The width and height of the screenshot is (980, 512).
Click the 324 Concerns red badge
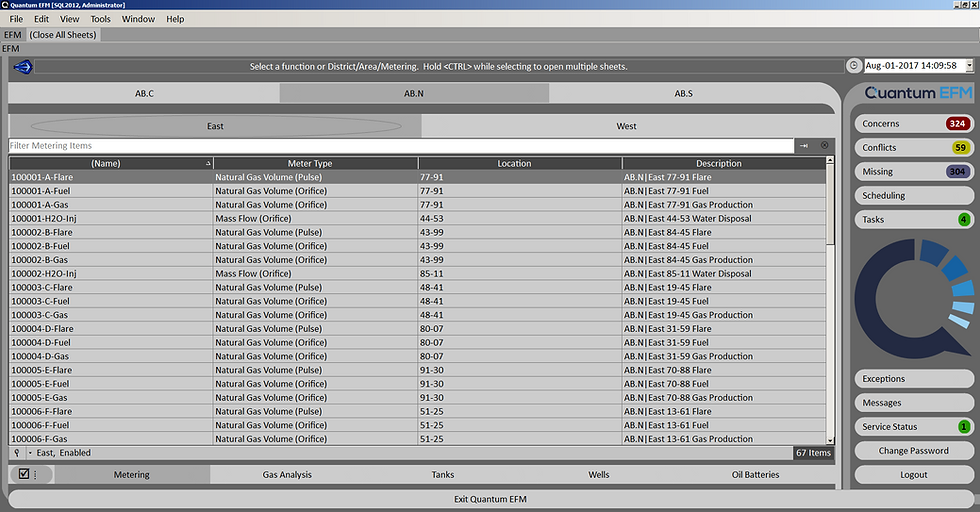[x=957, y=123]
